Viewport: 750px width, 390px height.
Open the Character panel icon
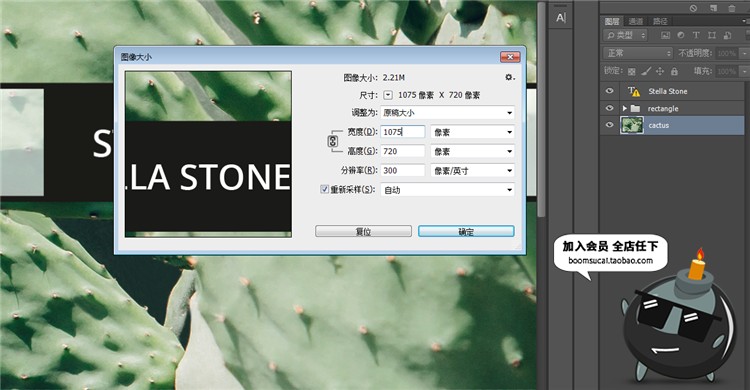(561, 18)
